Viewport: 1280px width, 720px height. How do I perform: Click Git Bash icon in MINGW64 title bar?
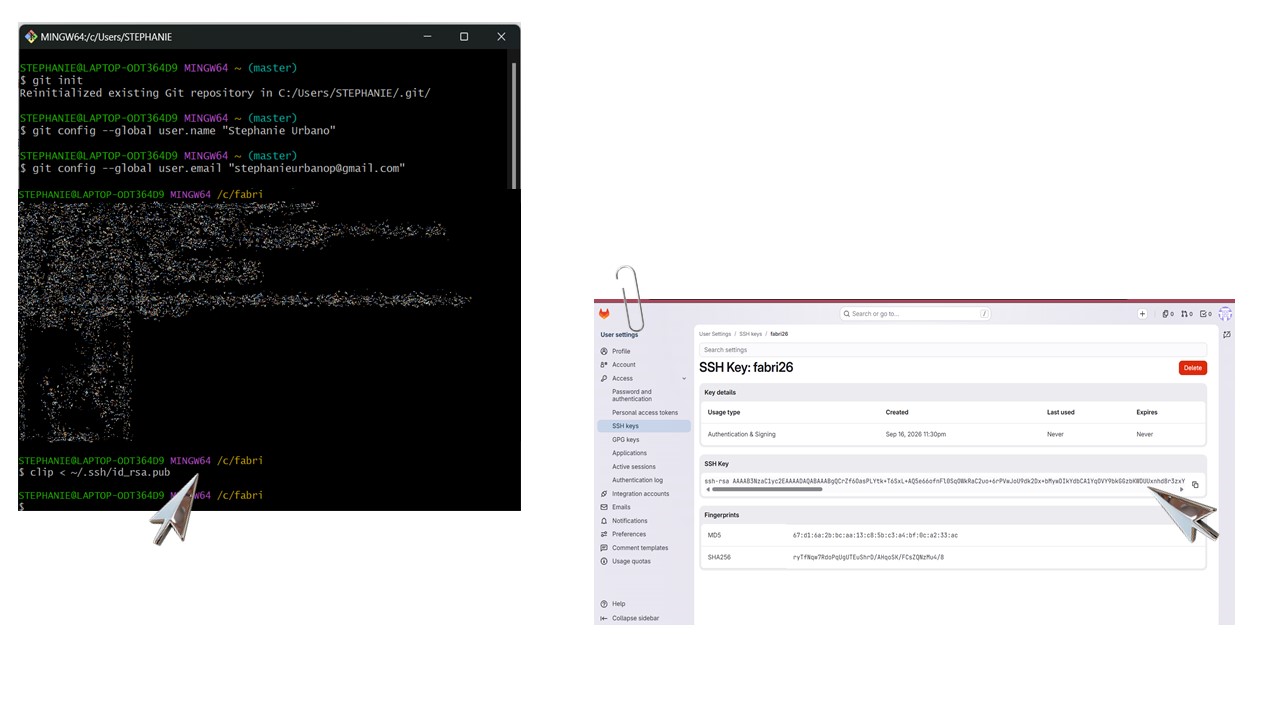coord(31,36)
